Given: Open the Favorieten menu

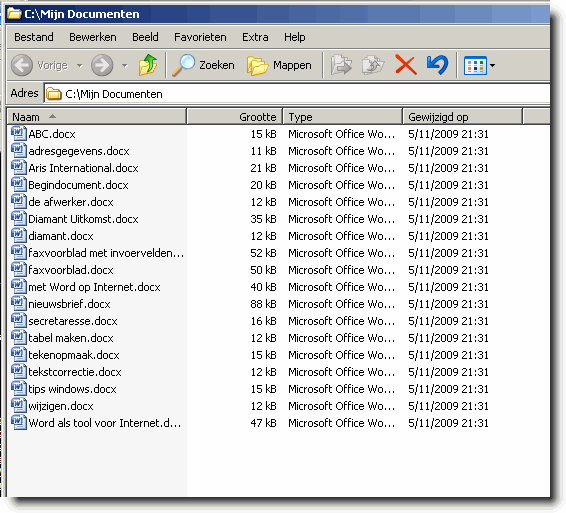Looking at the screenshot, I should coord(200,37).
